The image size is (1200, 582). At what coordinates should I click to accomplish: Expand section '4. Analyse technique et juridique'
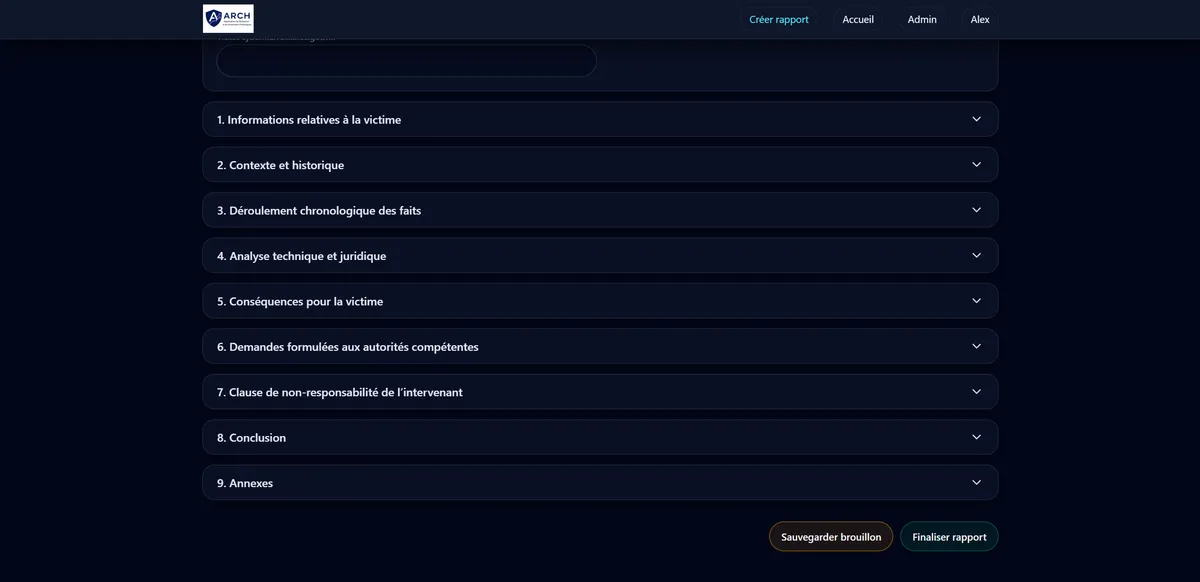[600, 255]
